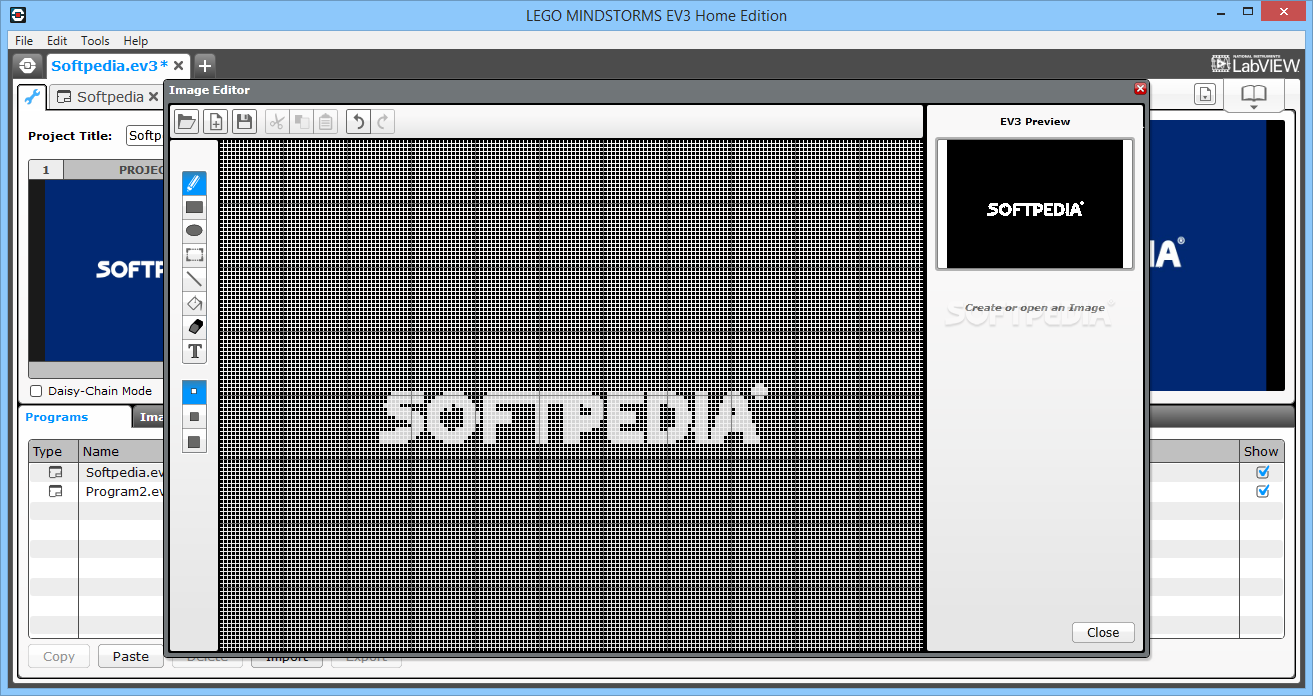Close the Image Editor with red X
The image size is (1313, 696).
coord(1140,89)
